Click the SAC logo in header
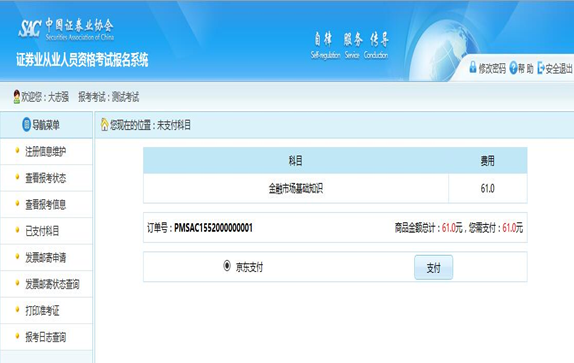Image resolution: width=574 pixels, height=363 pixels. [29, 29]
